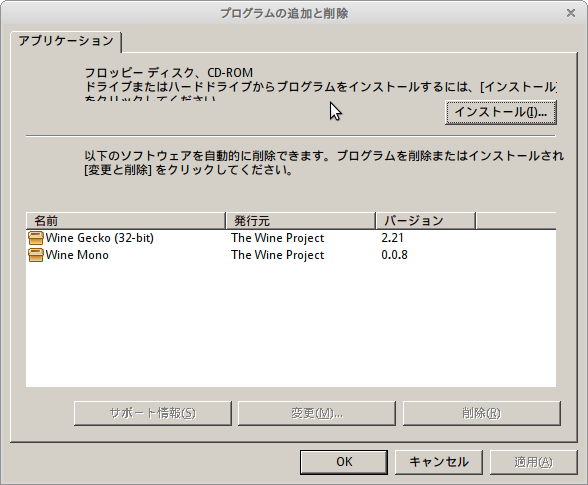The image size is (588, 485).
Task: Click The Wine Project in Mono row
Action: pyautogui.click(x=278, y=255)
